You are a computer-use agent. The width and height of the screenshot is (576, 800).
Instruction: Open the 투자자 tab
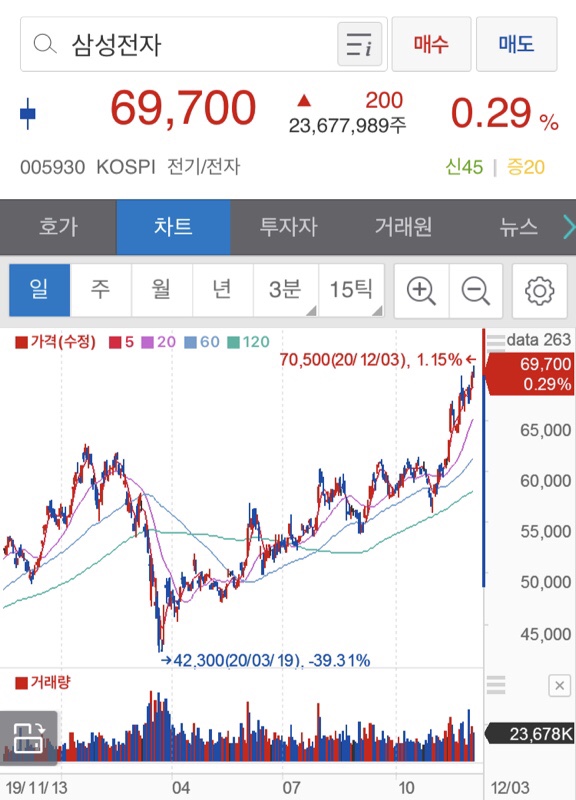coord(288,227)
